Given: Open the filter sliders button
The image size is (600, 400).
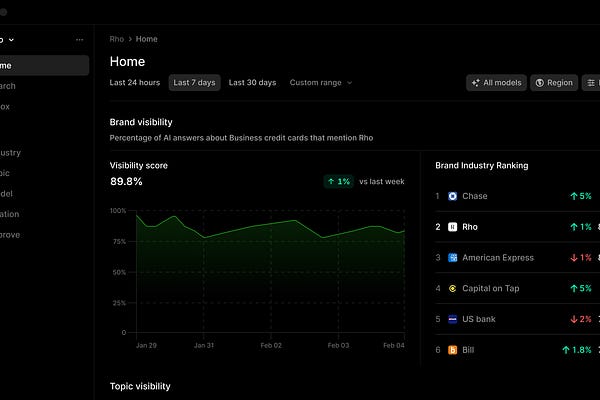Looking at the screenshot, I should (591, 83).
